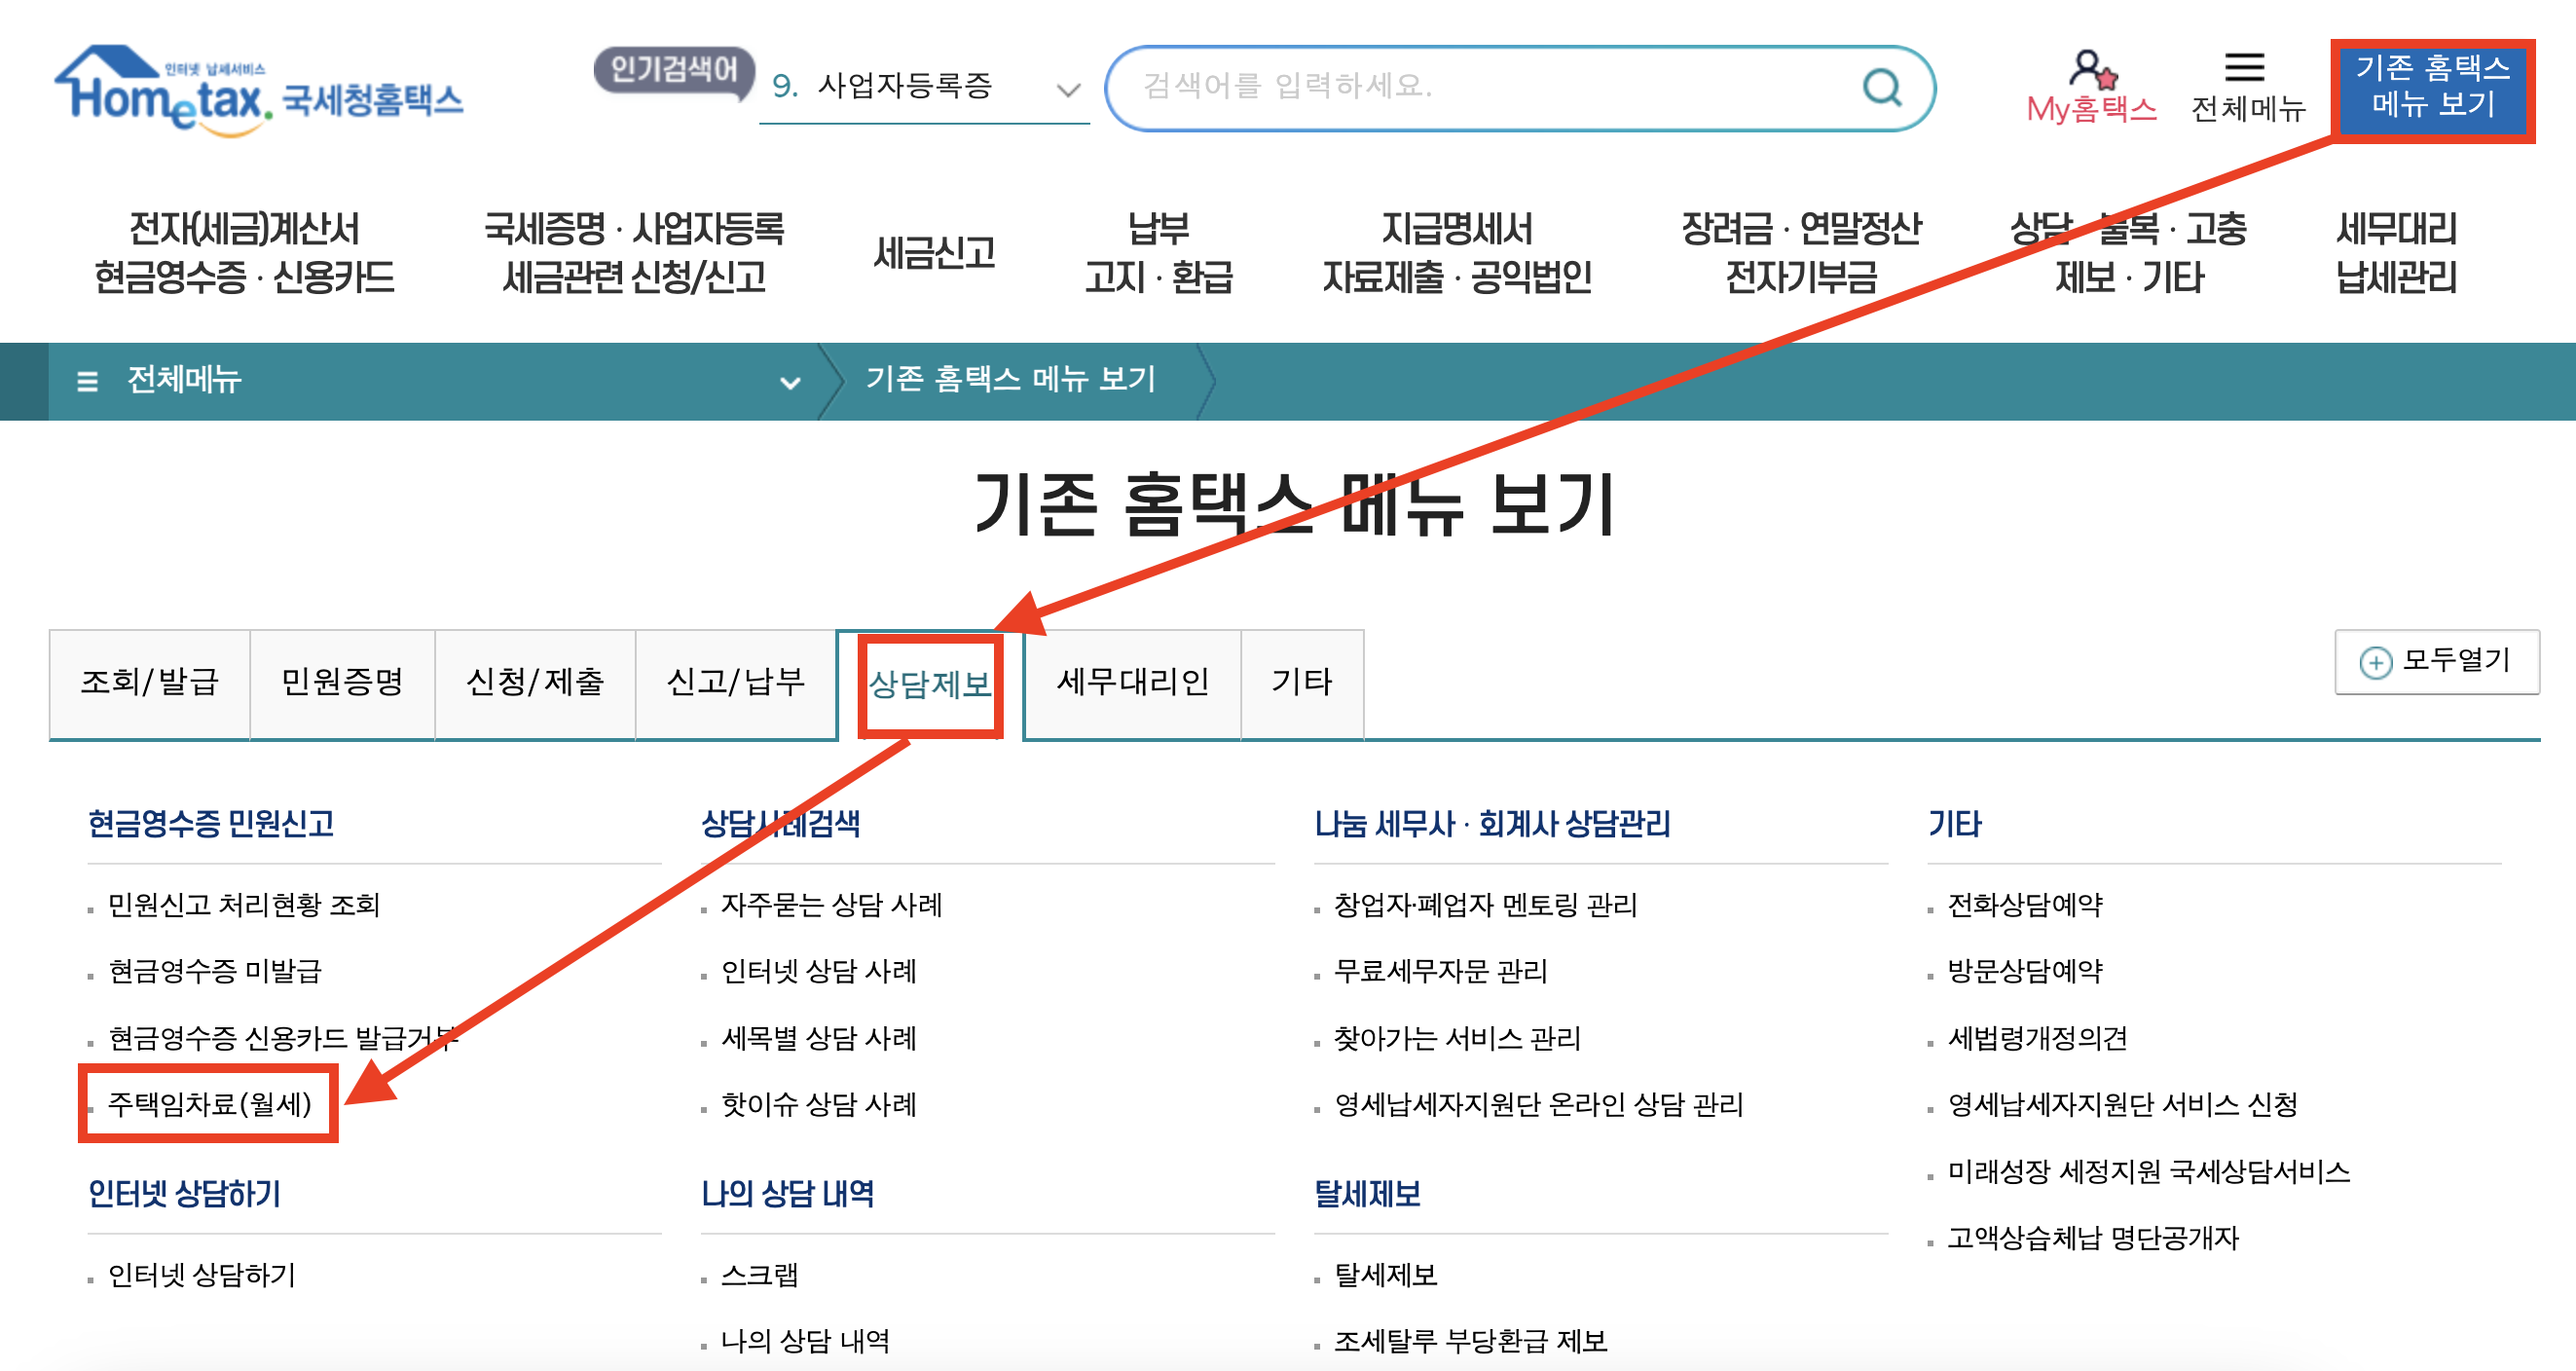Open 탈세제보 list link
Image resolution: width=2576 pixels, height=1371 pixels.
[x=1386, y=1275]
